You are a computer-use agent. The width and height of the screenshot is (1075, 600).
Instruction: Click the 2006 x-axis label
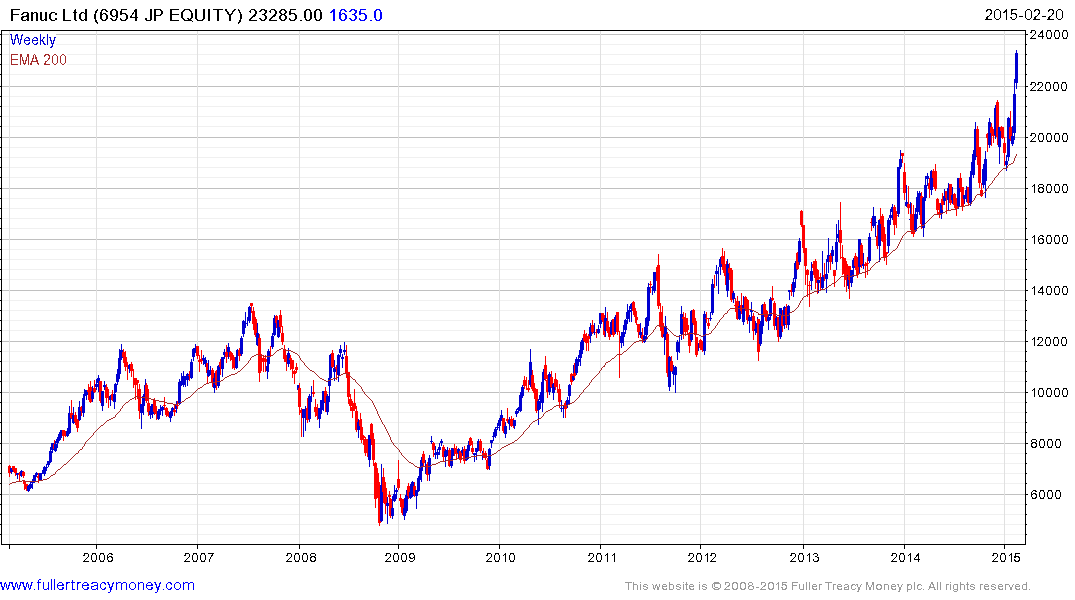(97, 557)
